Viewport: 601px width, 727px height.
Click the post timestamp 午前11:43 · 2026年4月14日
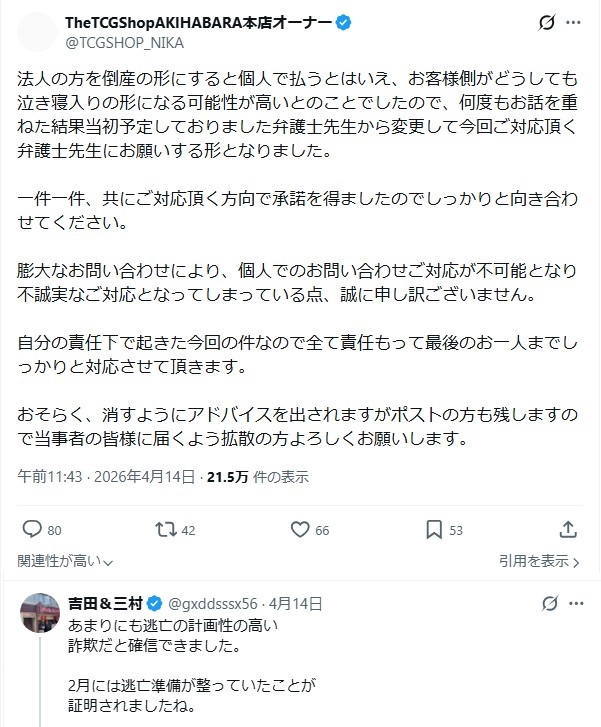pos(105,477)
